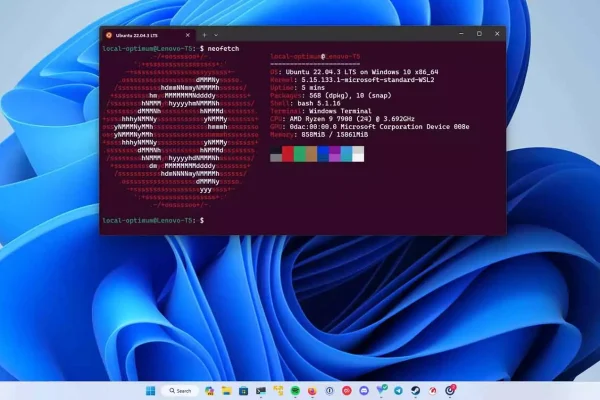Maximize the Windows Terminal window
Viewport: 600px width, 400px height.
click(479, 34)
